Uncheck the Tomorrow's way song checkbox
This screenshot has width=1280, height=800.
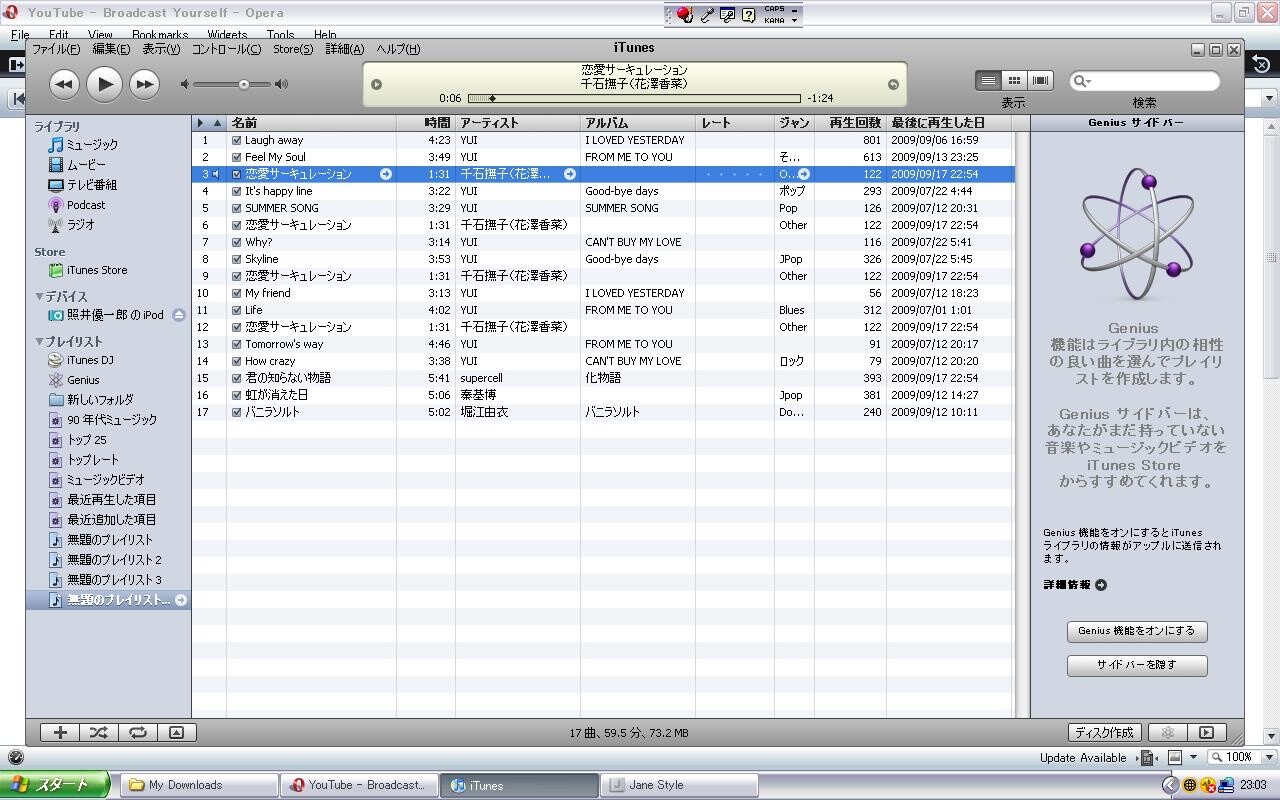[237, 344]
